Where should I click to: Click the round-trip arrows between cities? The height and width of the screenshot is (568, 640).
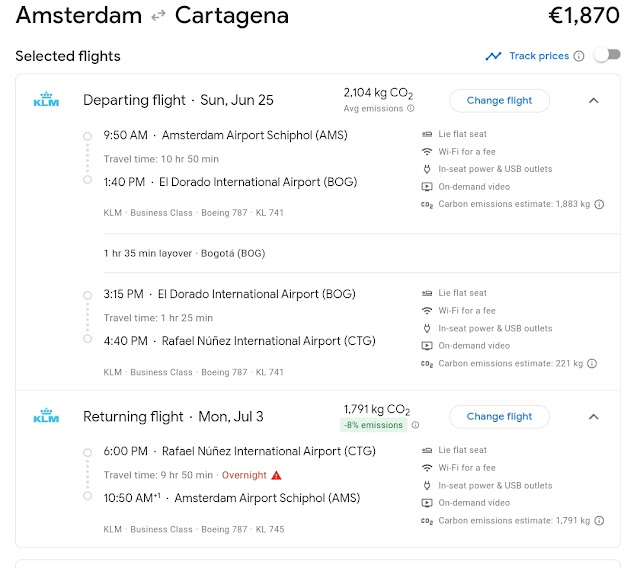[x=158, y=16]
